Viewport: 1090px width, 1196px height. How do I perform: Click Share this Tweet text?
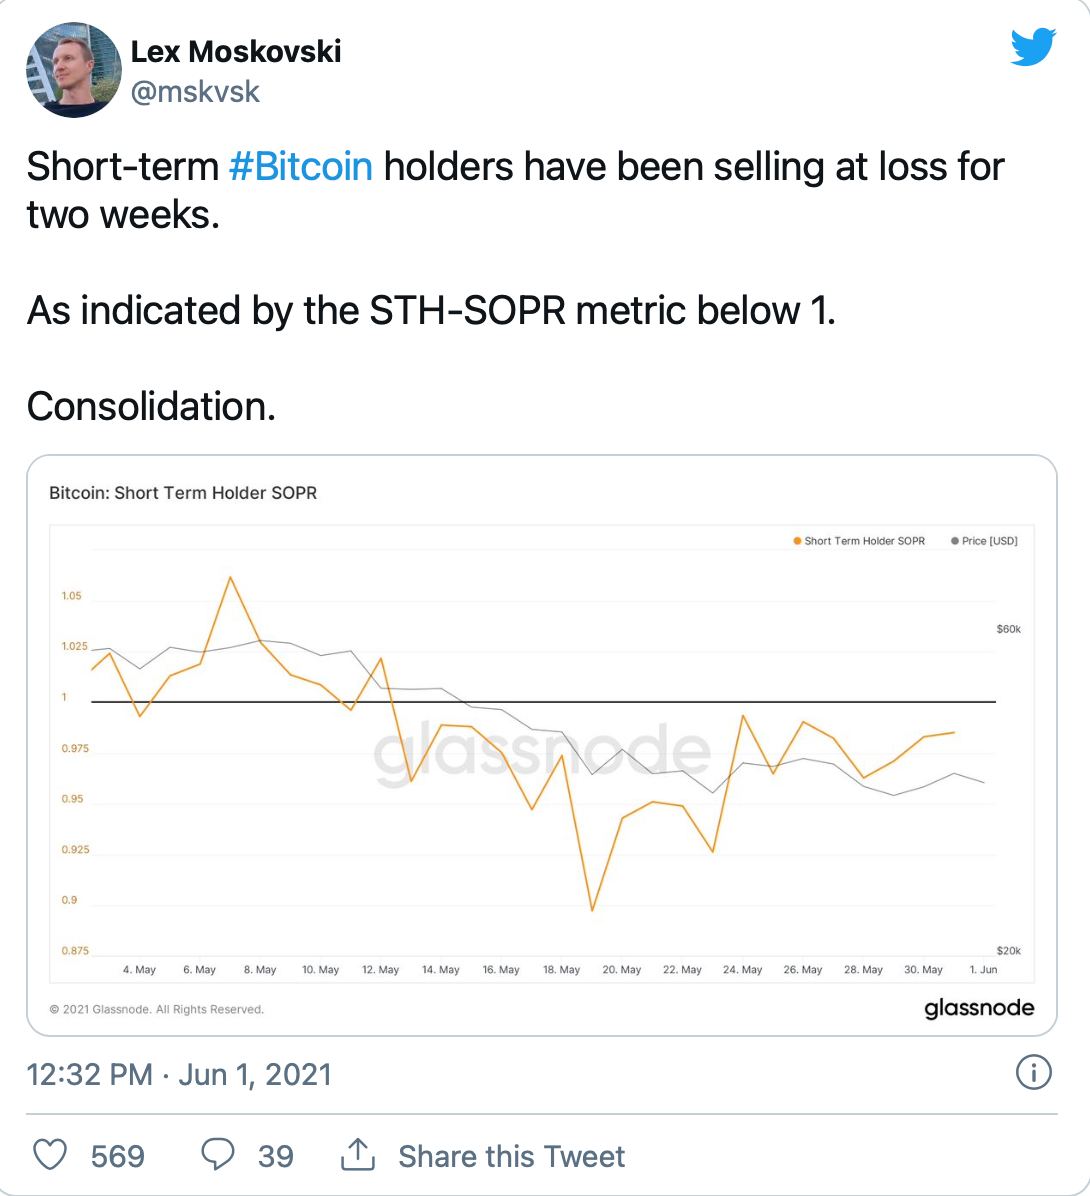(x=511, y=1156)
